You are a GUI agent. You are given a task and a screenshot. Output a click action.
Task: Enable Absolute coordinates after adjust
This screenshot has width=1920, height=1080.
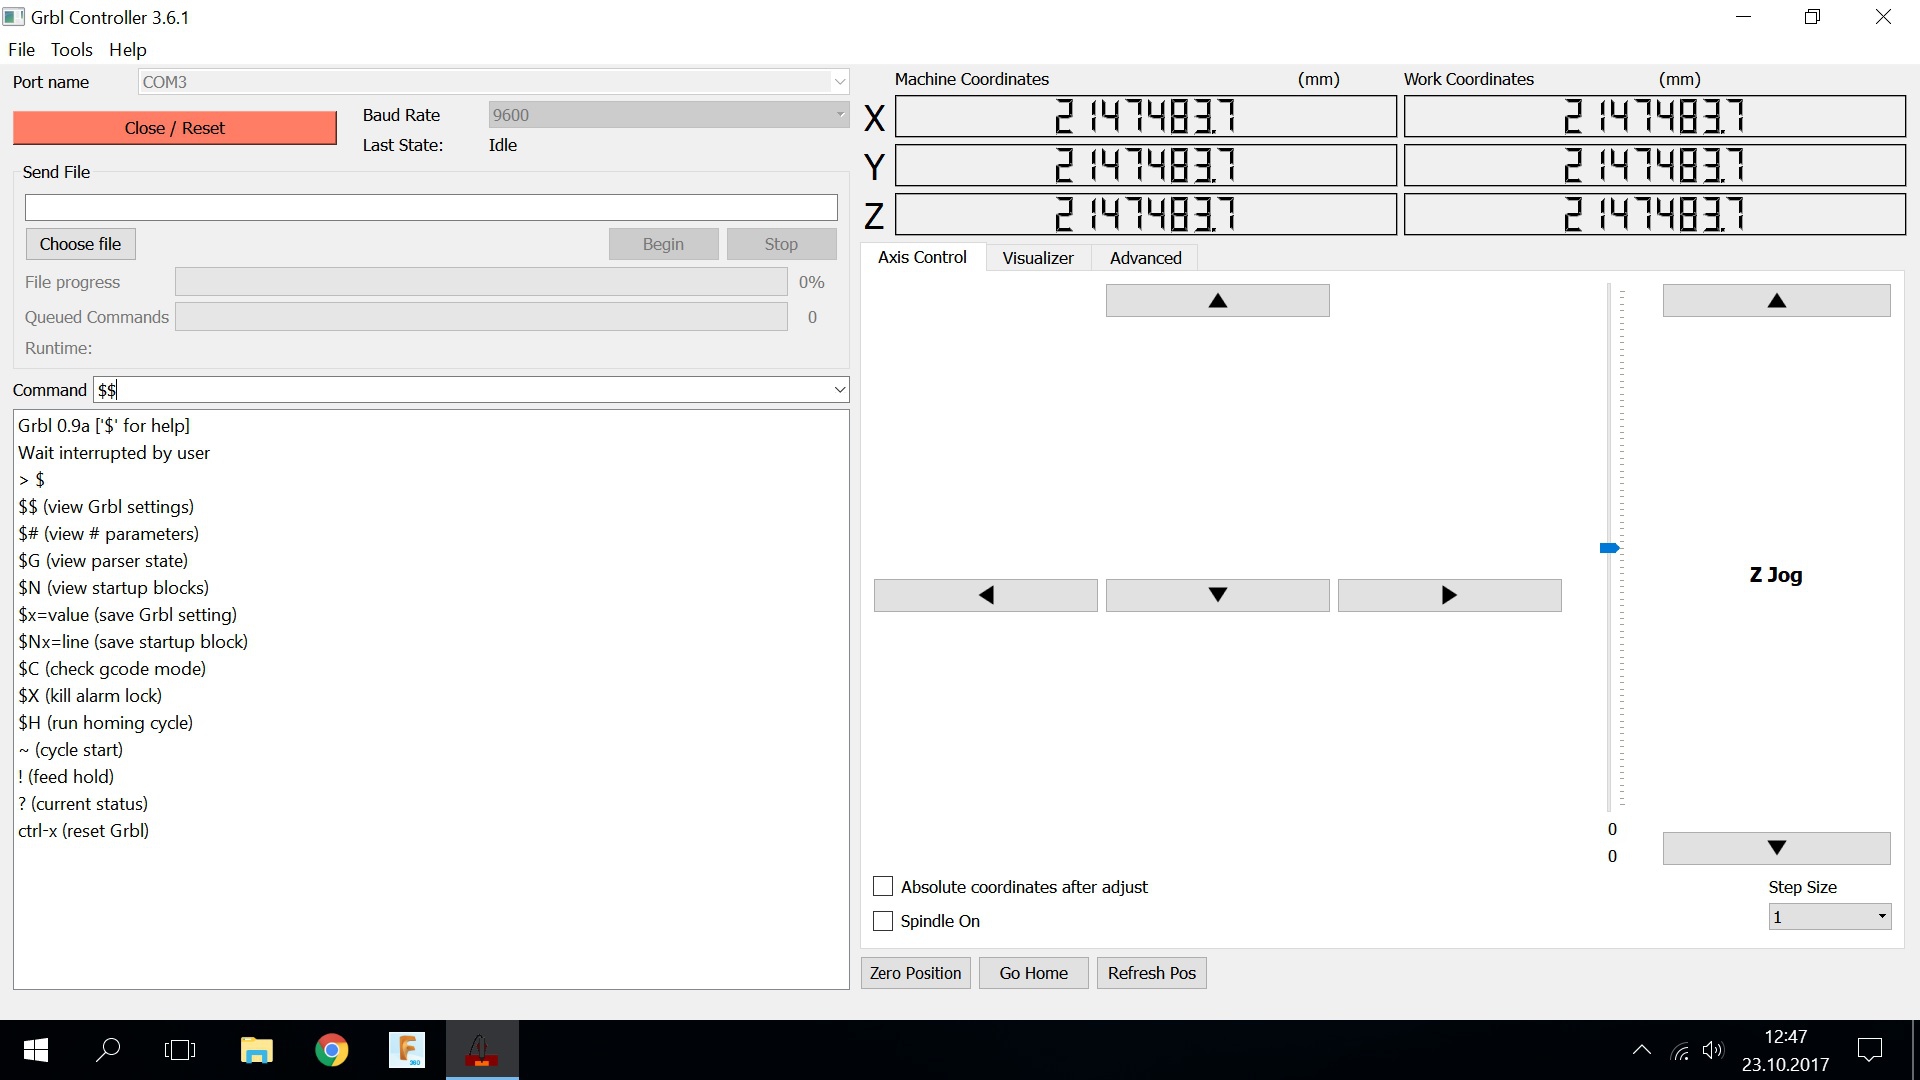(882, 886)
